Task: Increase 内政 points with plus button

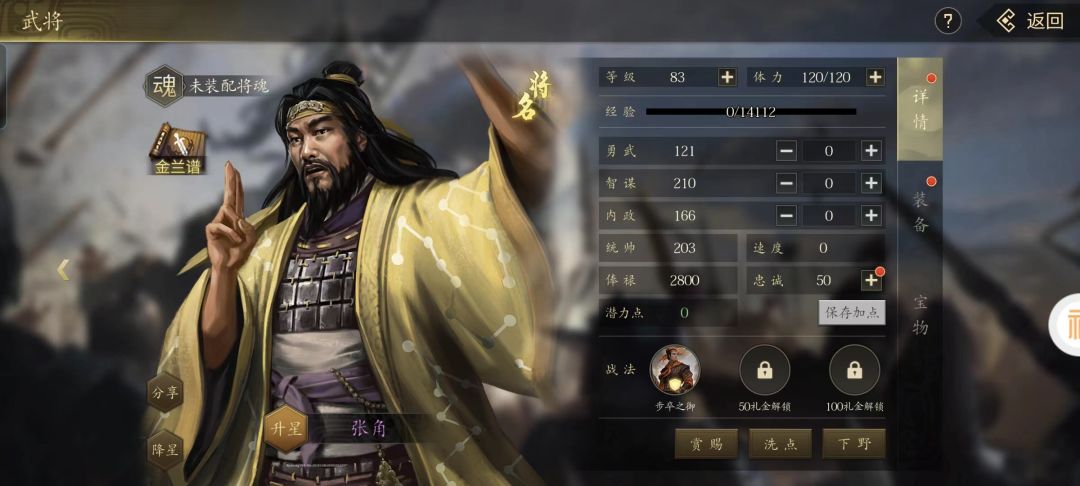Action: pyautogui.click(x=871, y=215)
